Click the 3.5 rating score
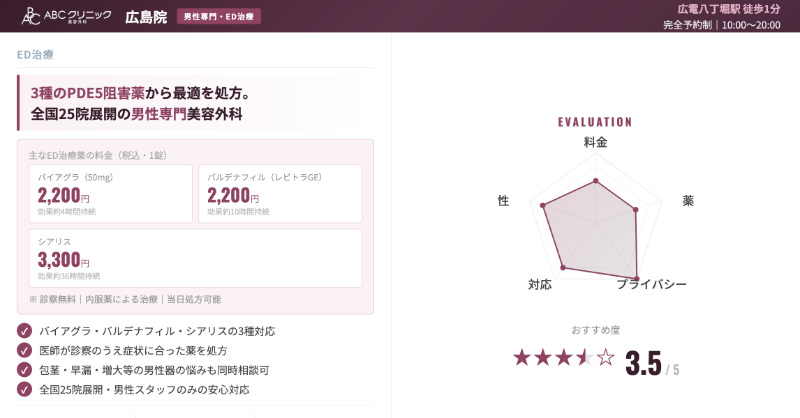The height and width of the screenshot is (418, 800). pos(642,362)
